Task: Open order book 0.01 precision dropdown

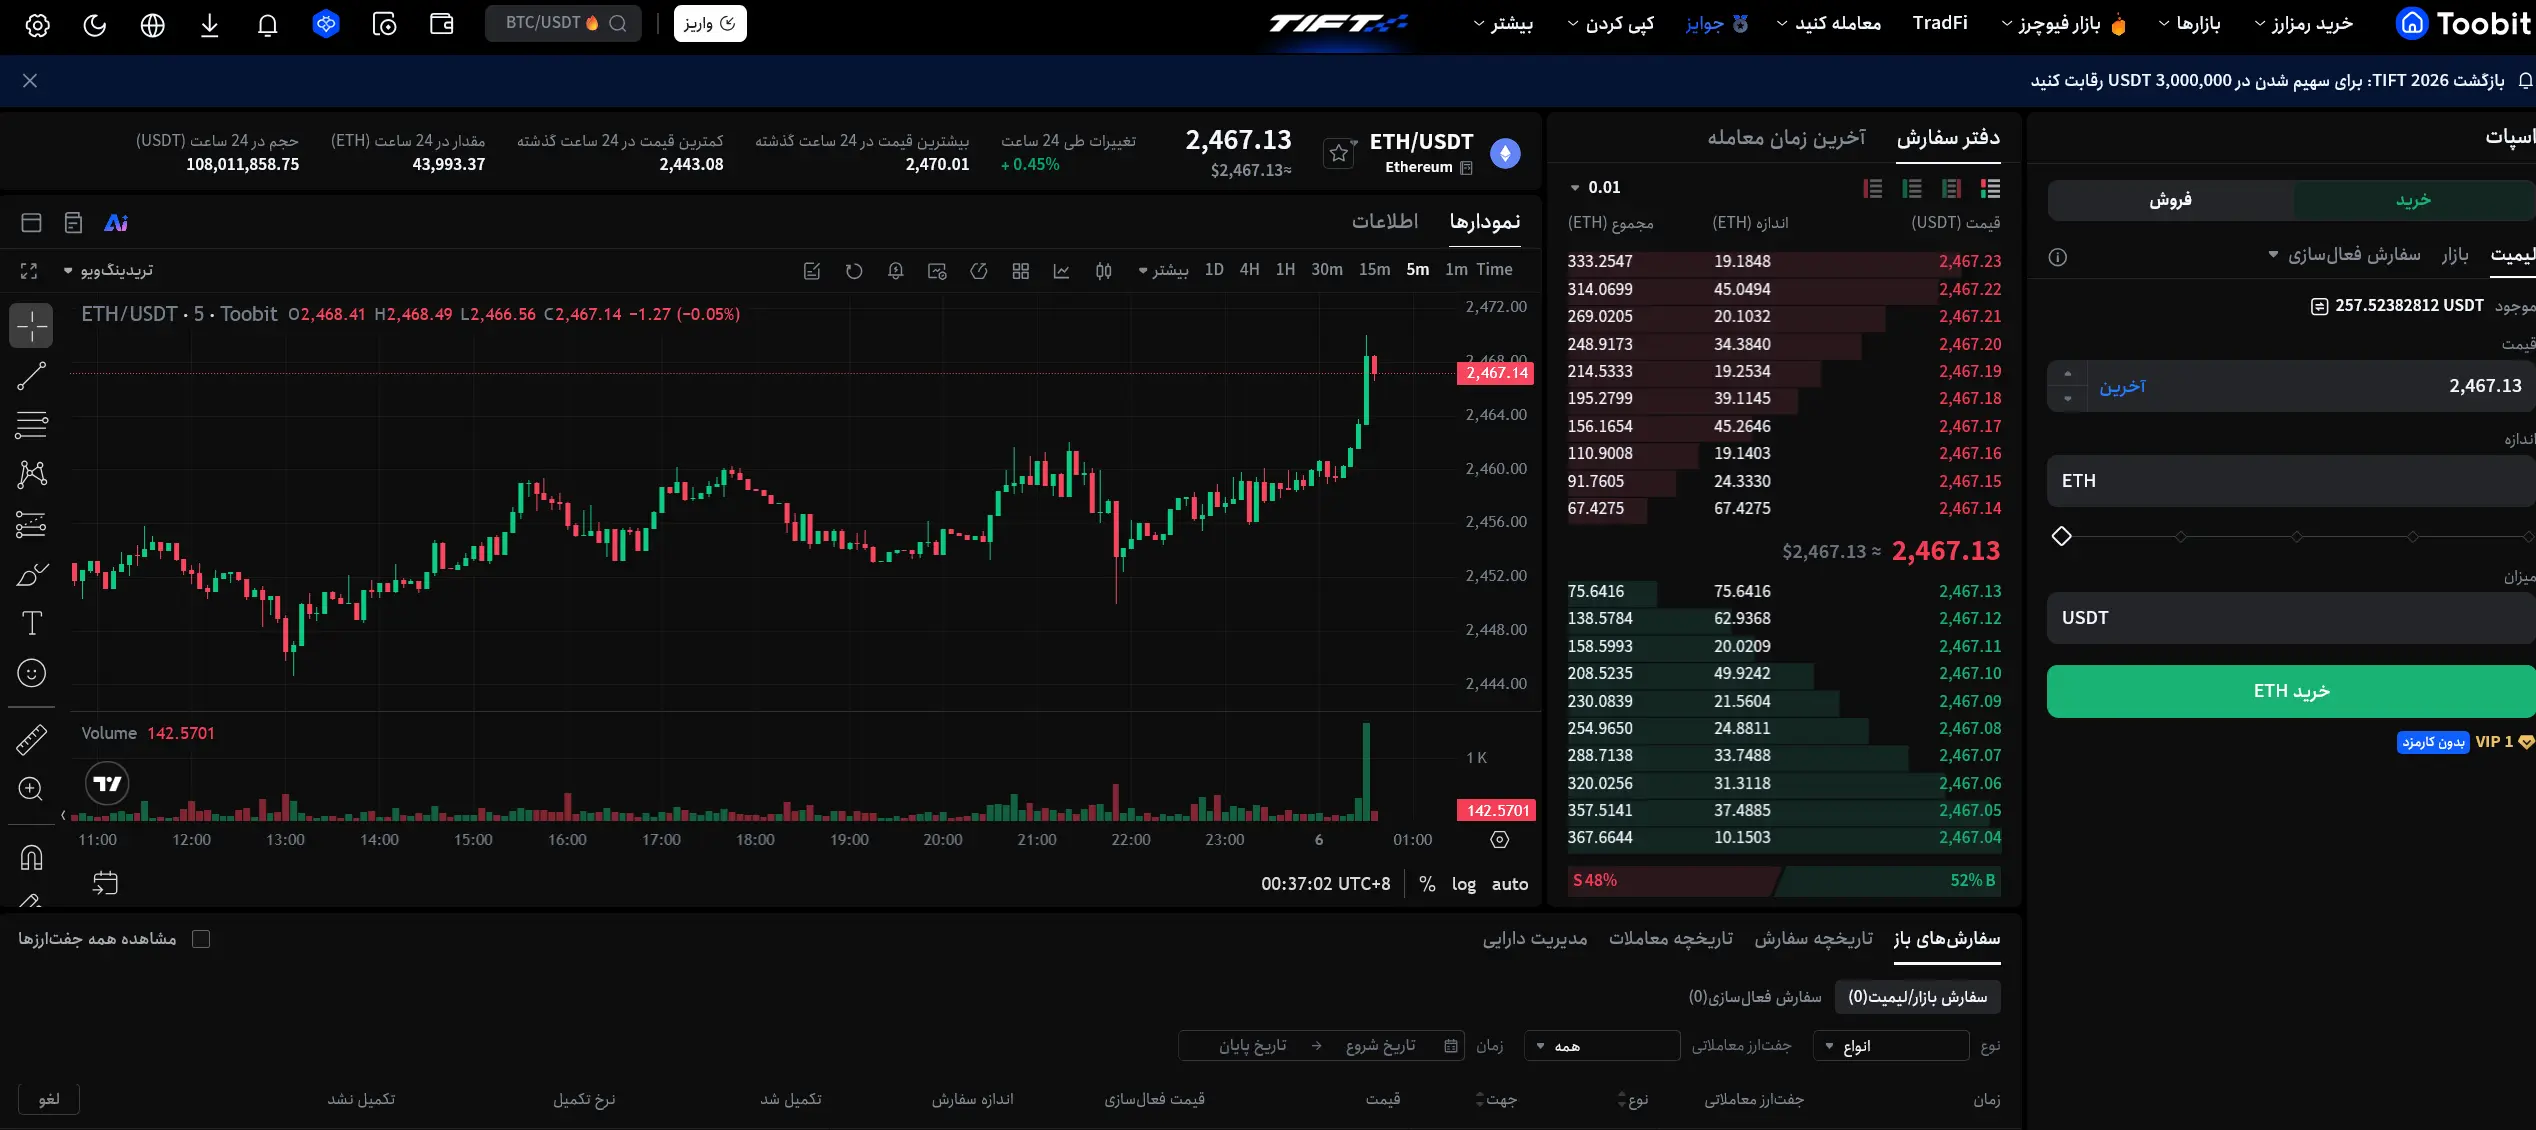Action: pos(1595,187)
